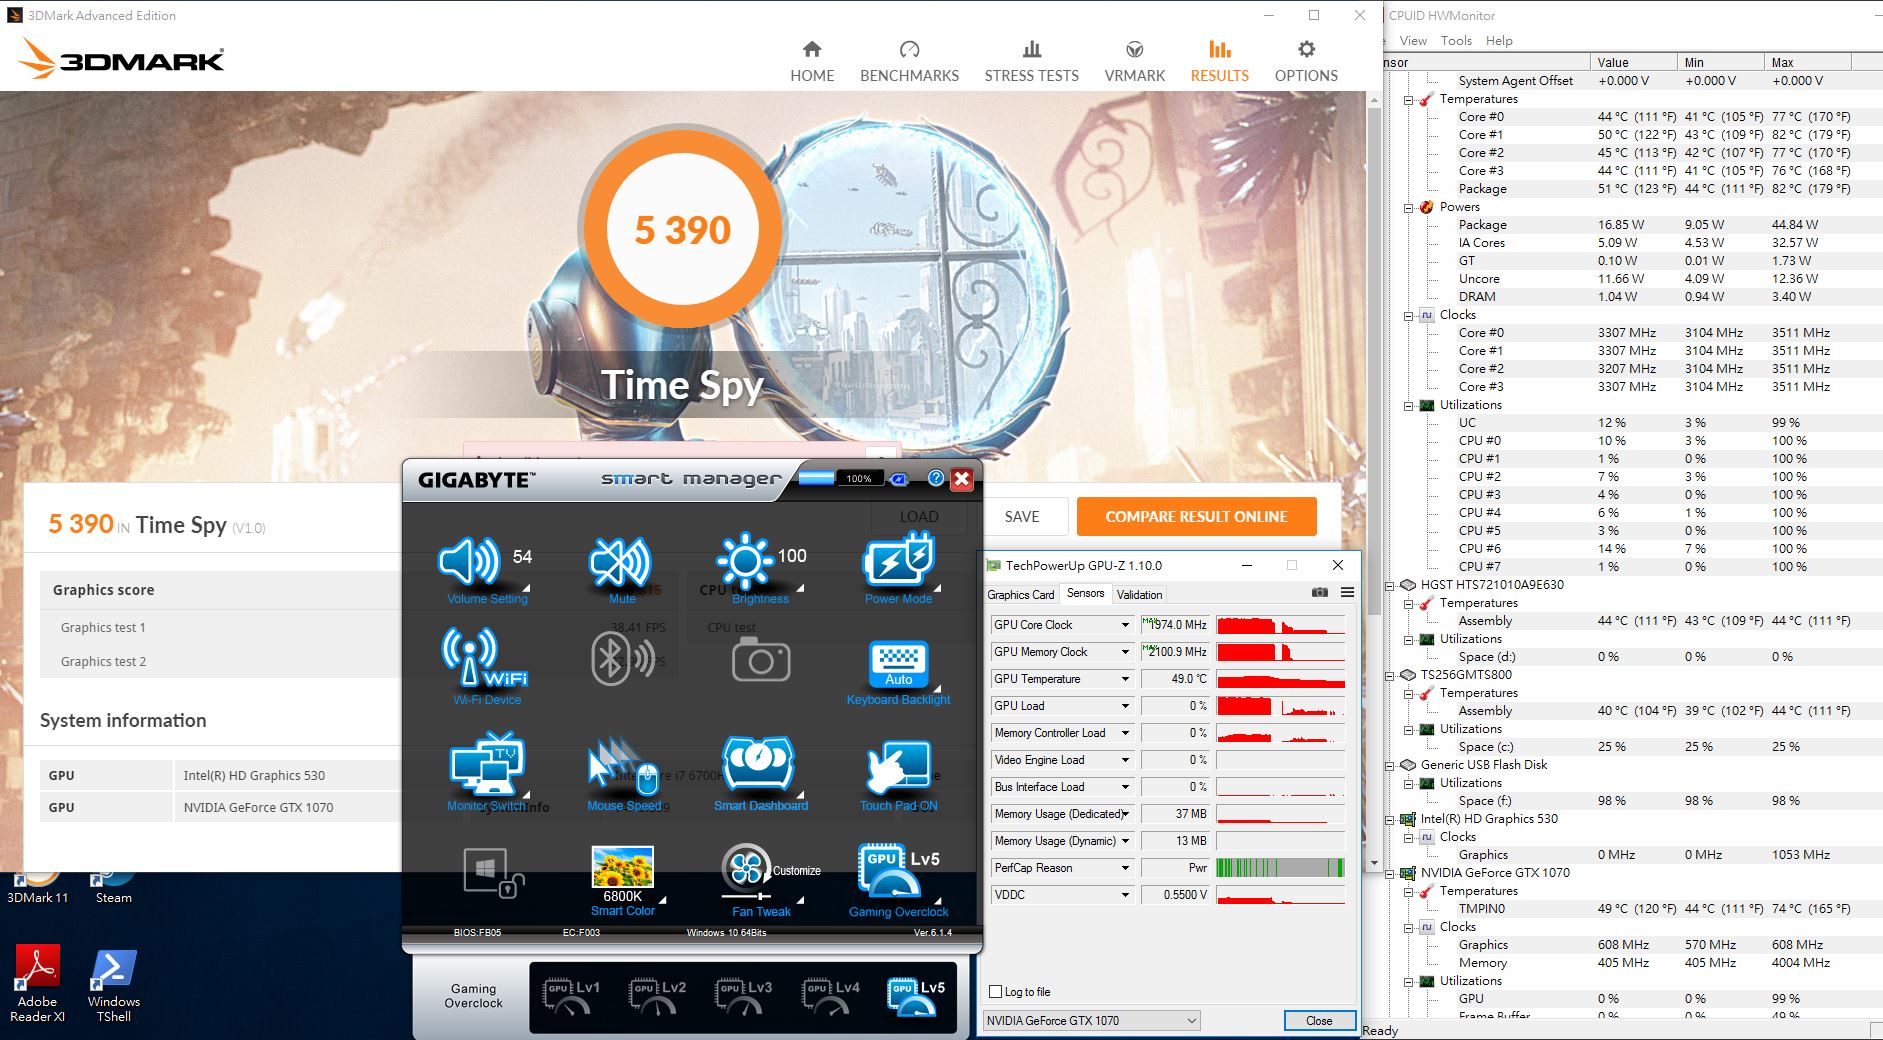
Task: Collapse the Powers node in HWMonitor
Action: coord(1409,208)
